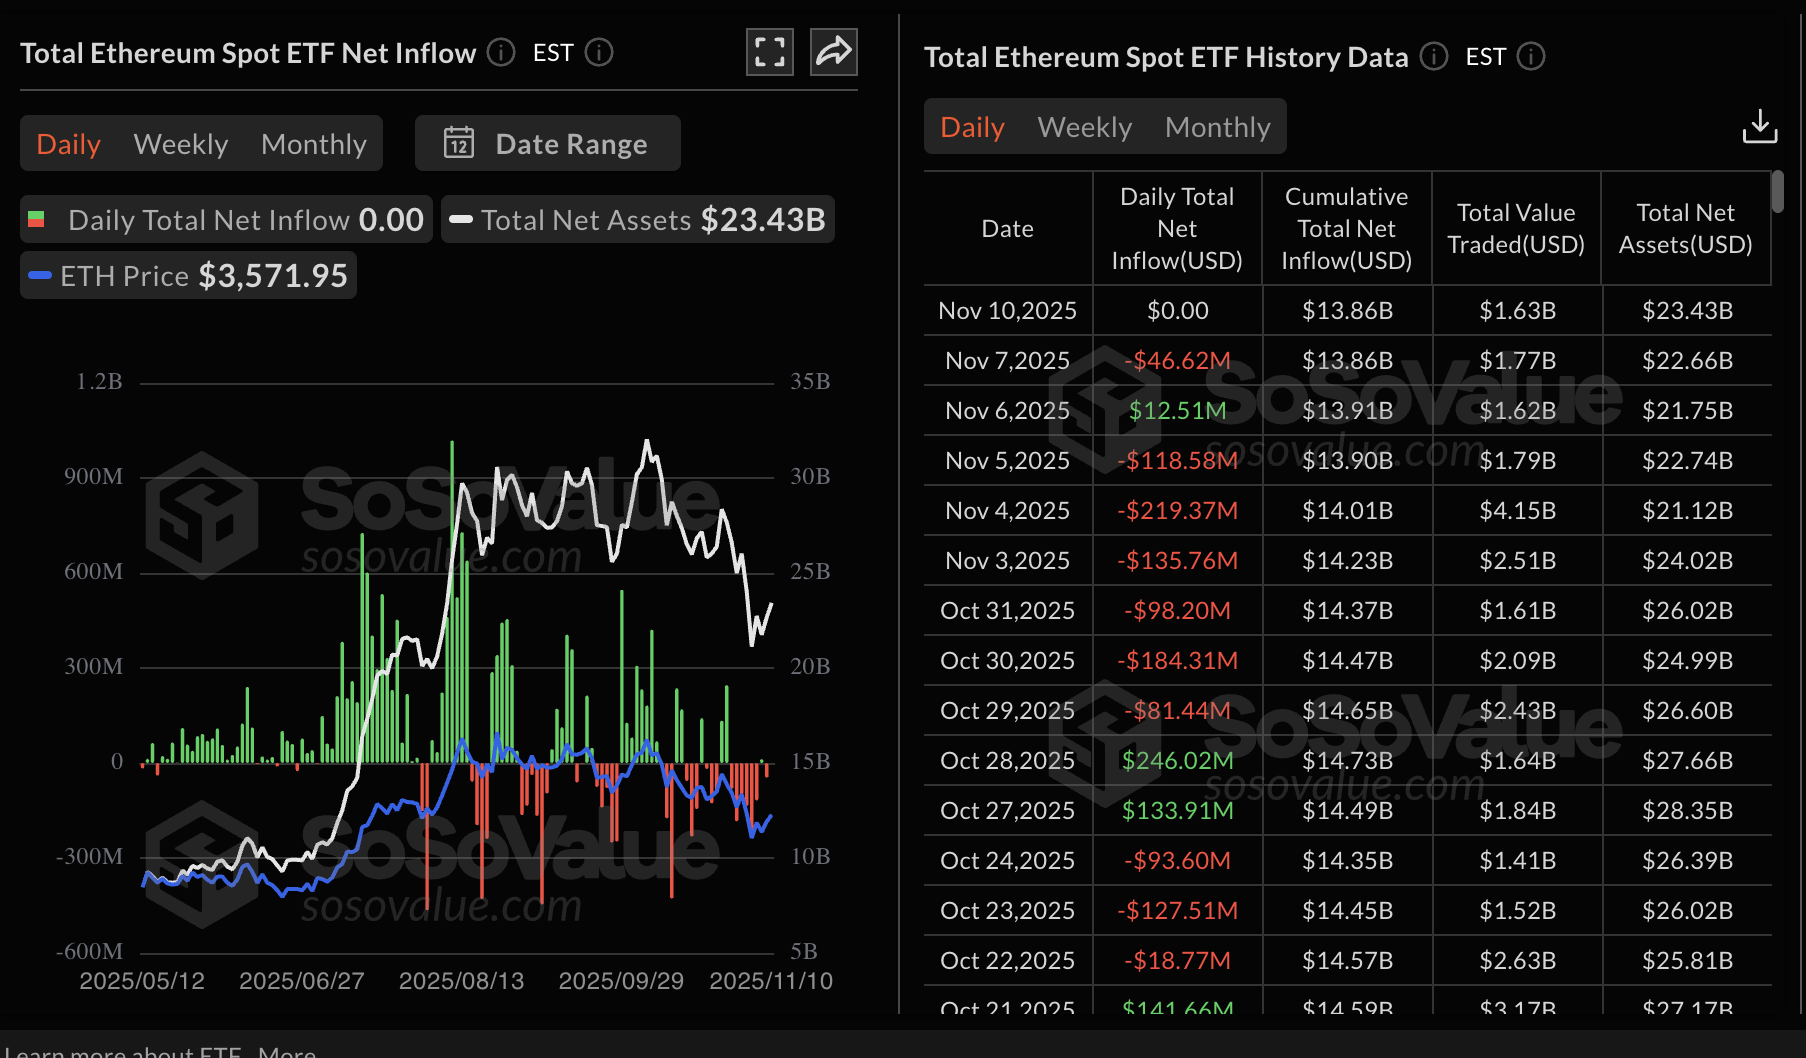Viewport: 1806px width, 1058px height.
Task: Sort by the Total Net Assets(USD) column header
Action: [x=1686, y=228]
